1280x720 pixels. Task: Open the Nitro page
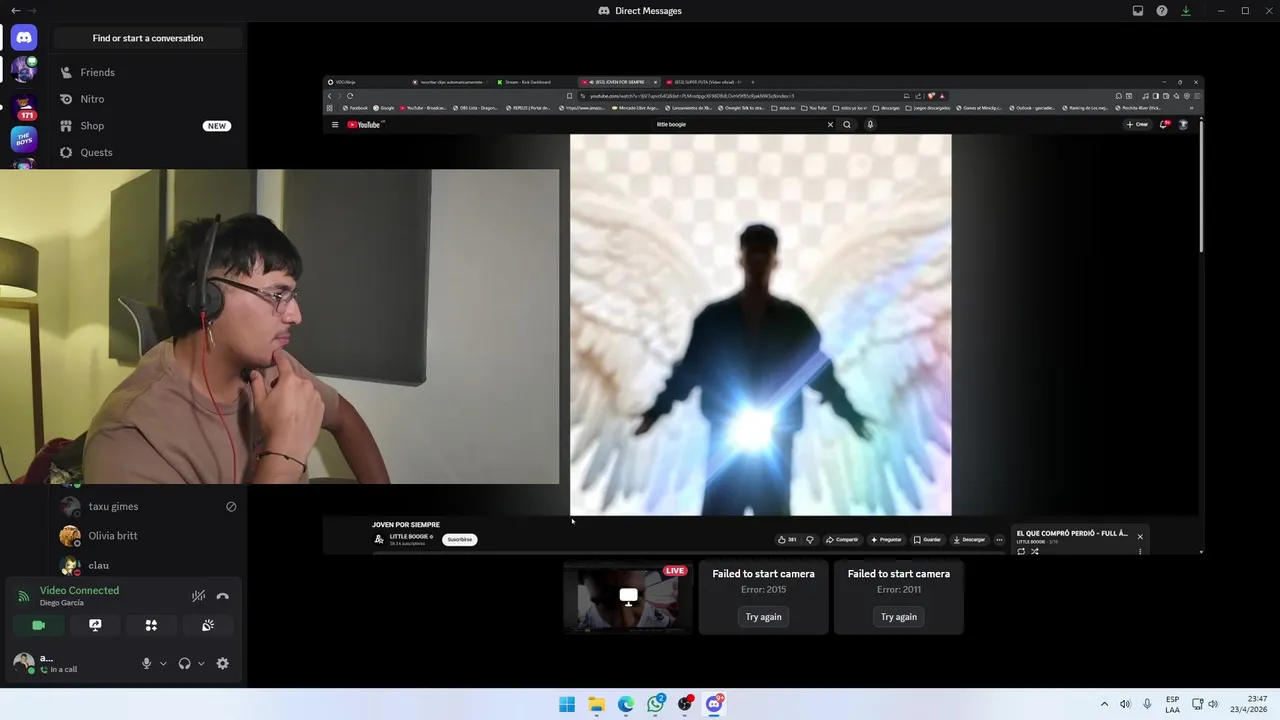148,99
